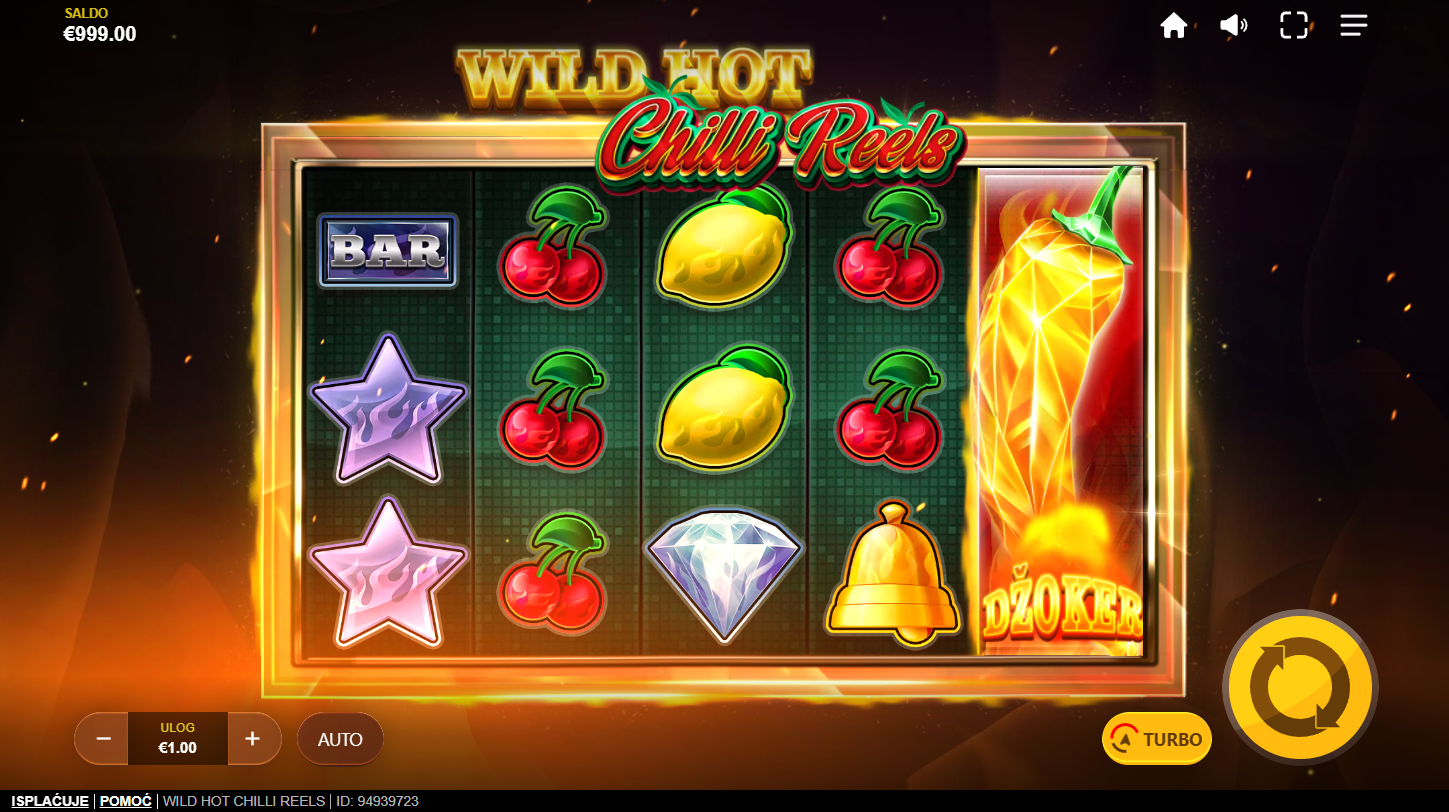Go to the home lobby icon

coord(1173,25)
